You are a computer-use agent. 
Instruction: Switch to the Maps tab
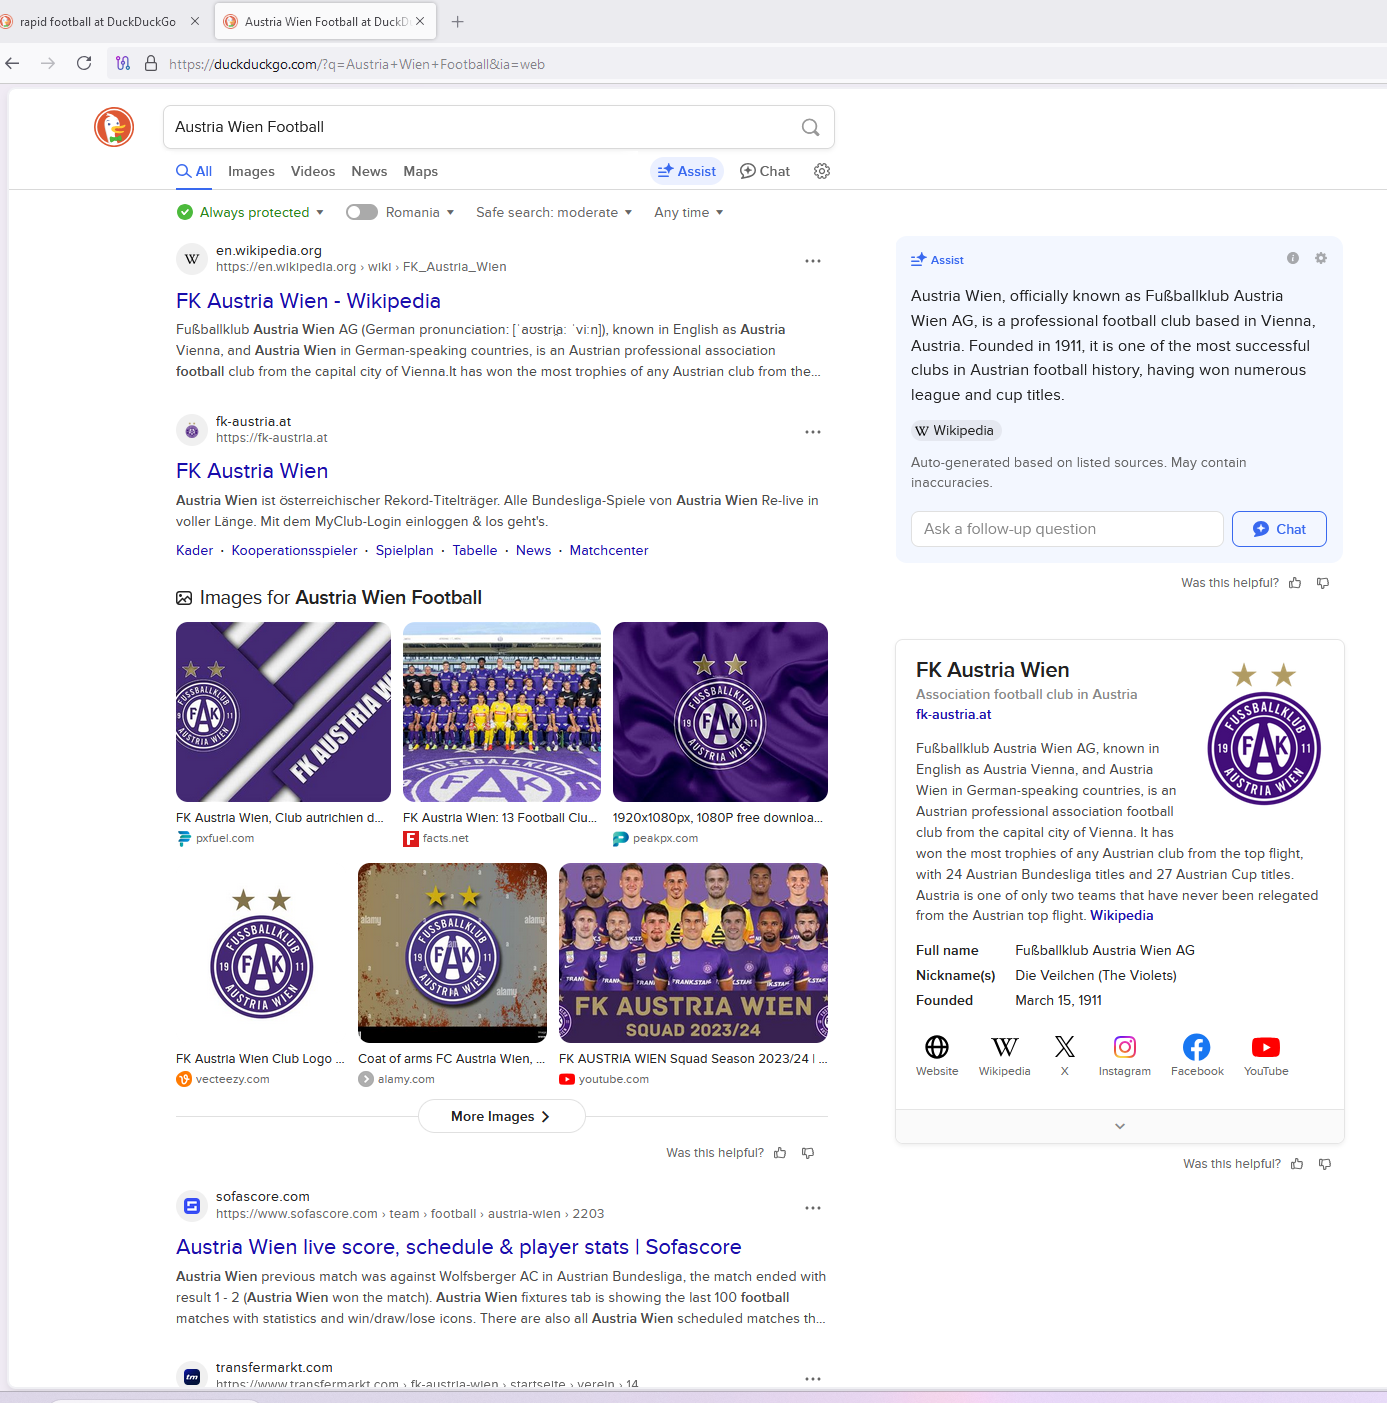click(x=421, y=171)
